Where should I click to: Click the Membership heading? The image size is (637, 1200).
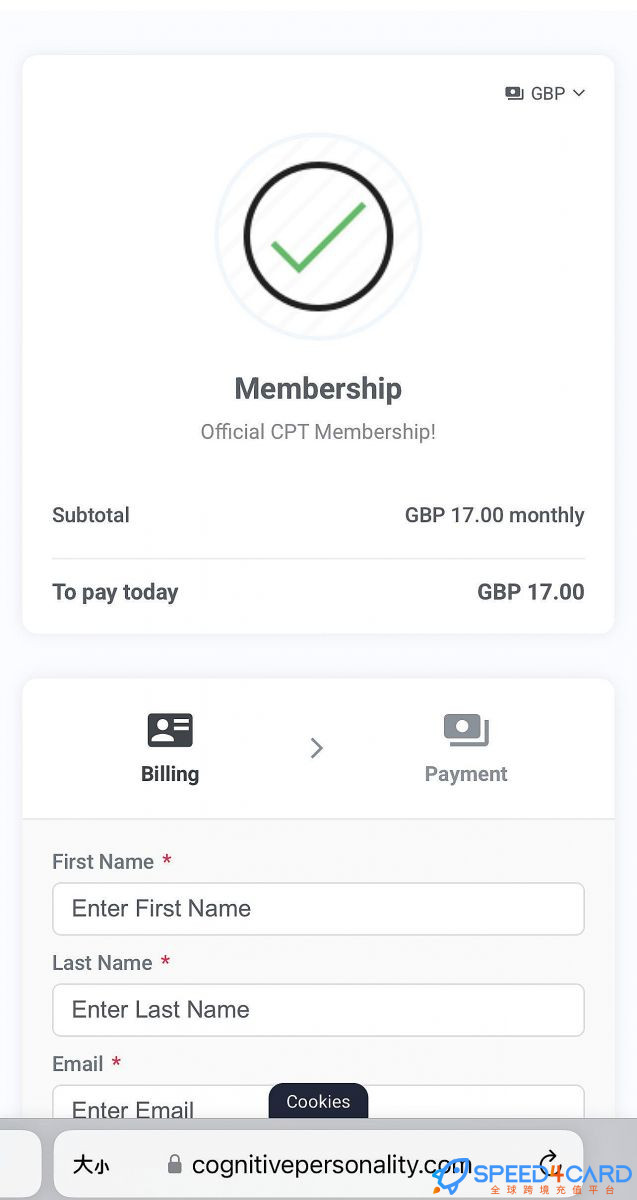[318, 388]
